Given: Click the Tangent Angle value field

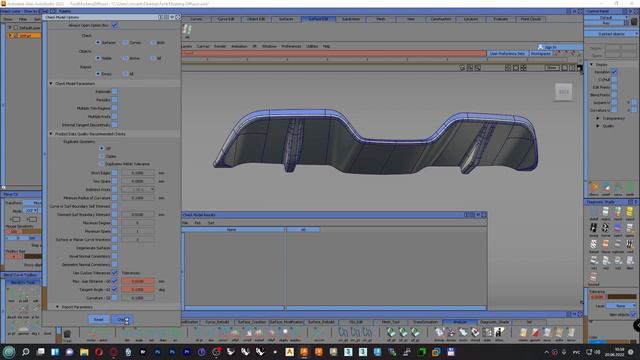Looking at the screenshot, I should tap(138, 289).
